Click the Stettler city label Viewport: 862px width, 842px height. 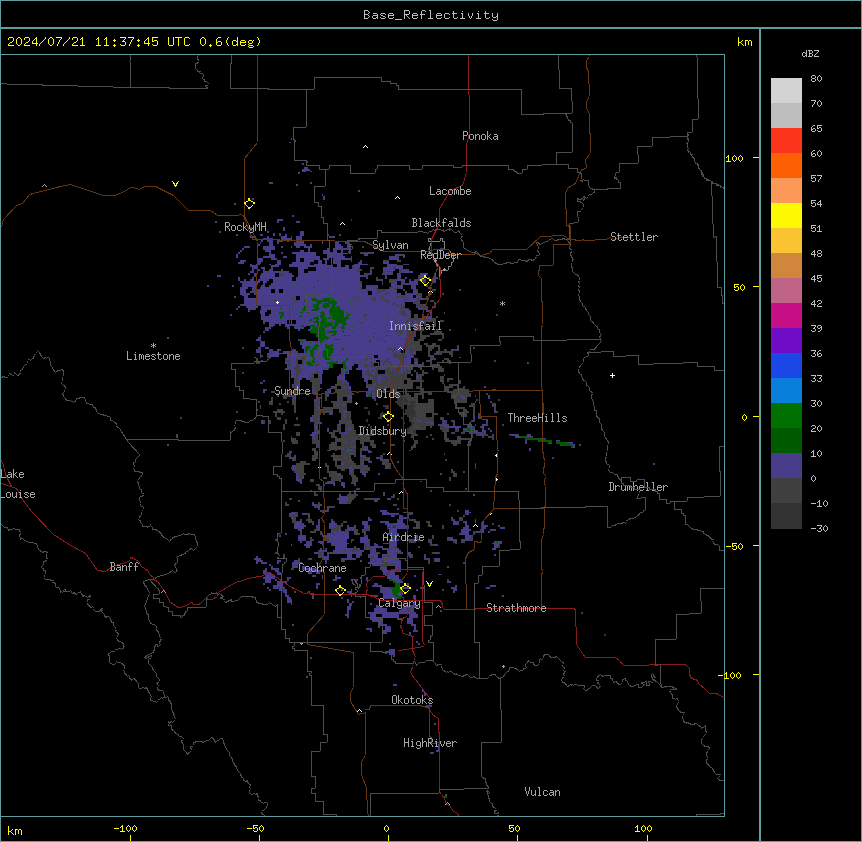click(634, 237)
